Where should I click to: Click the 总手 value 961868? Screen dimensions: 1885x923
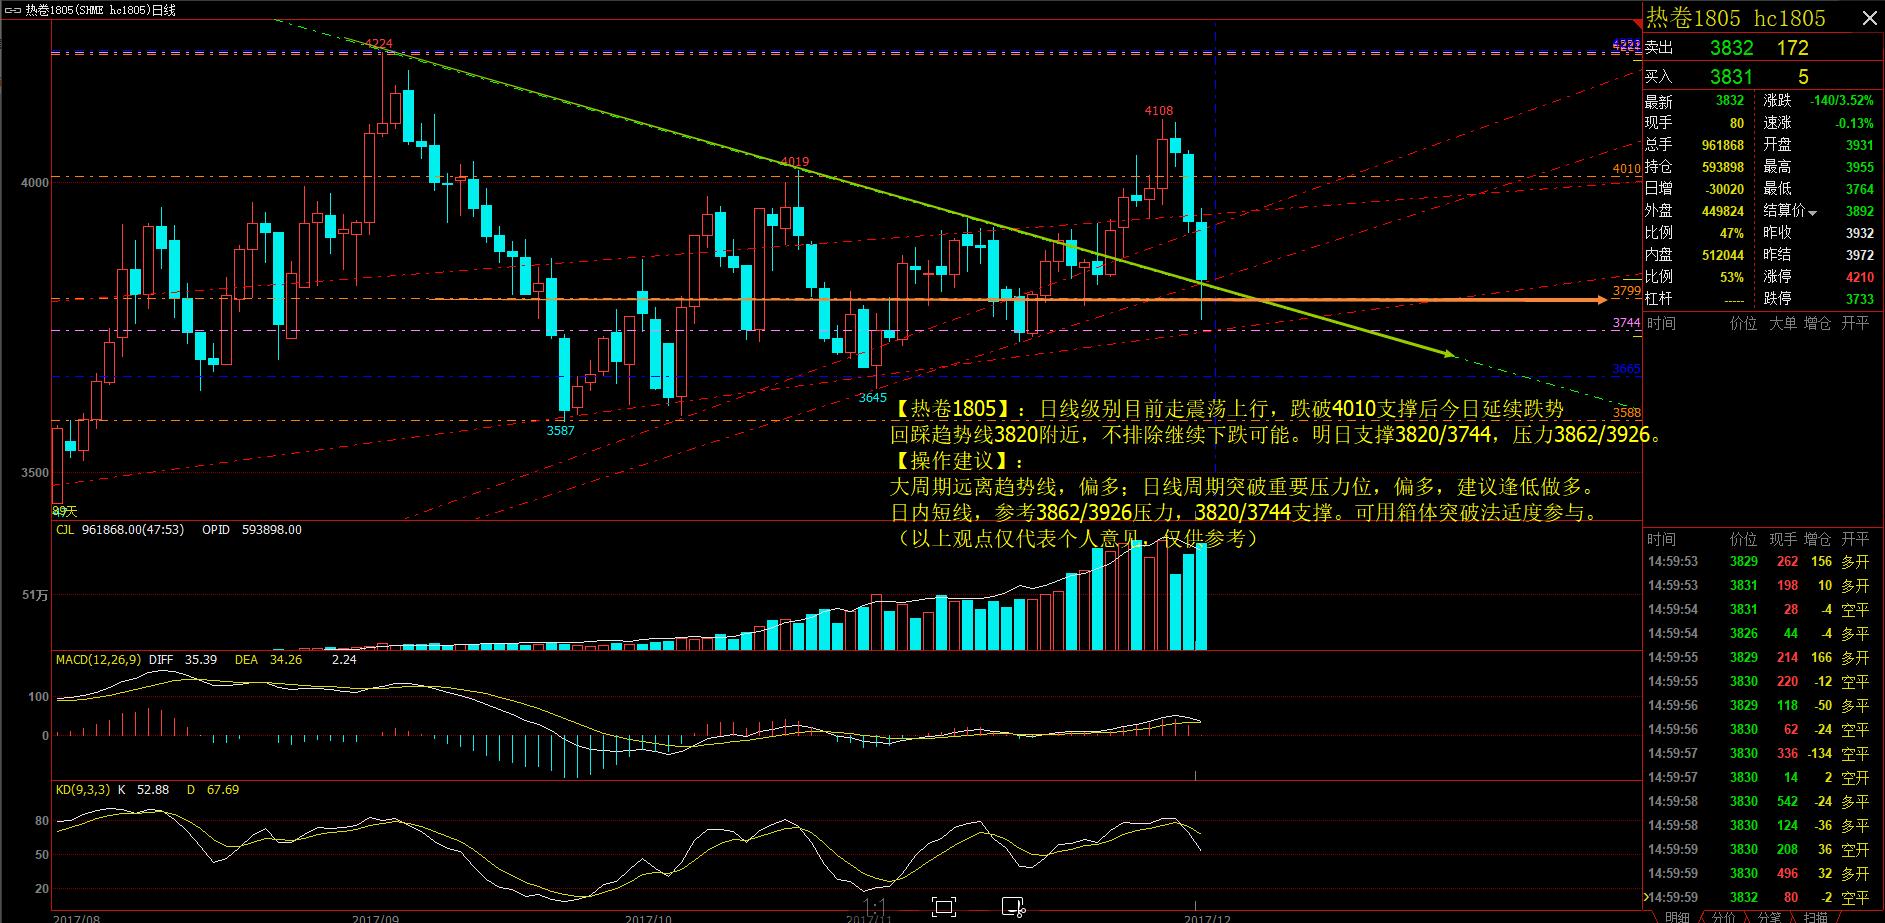[x=1722, y=145]
